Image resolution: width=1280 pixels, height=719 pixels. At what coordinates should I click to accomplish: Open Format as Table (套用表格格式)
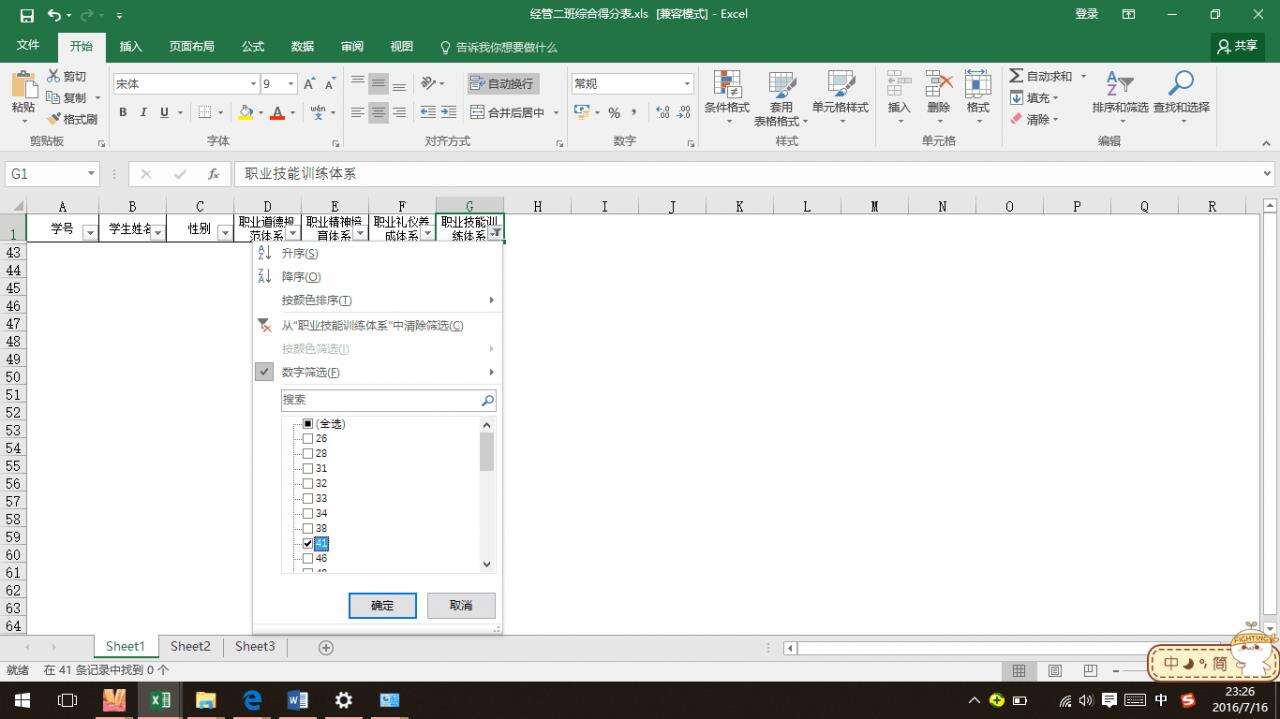781,97
